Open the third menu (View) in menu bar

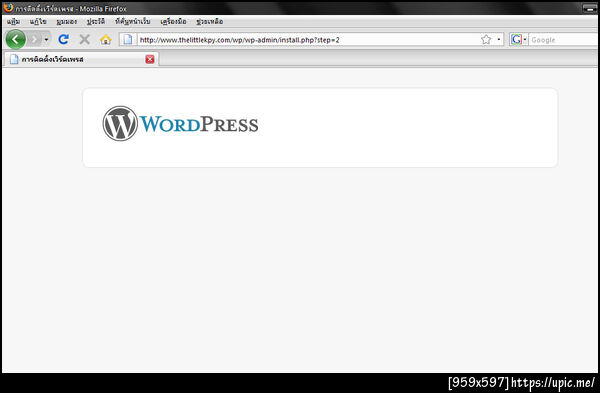[67, 21]
